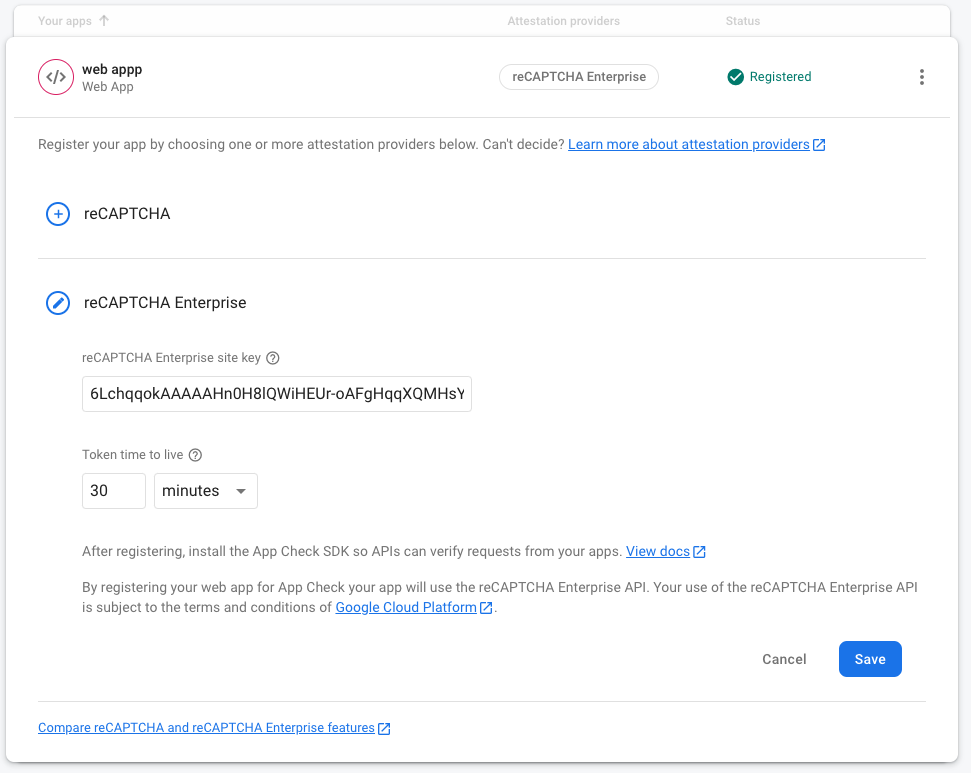
Task: Cancel the provider configuration changes
Action: (784, 659)
